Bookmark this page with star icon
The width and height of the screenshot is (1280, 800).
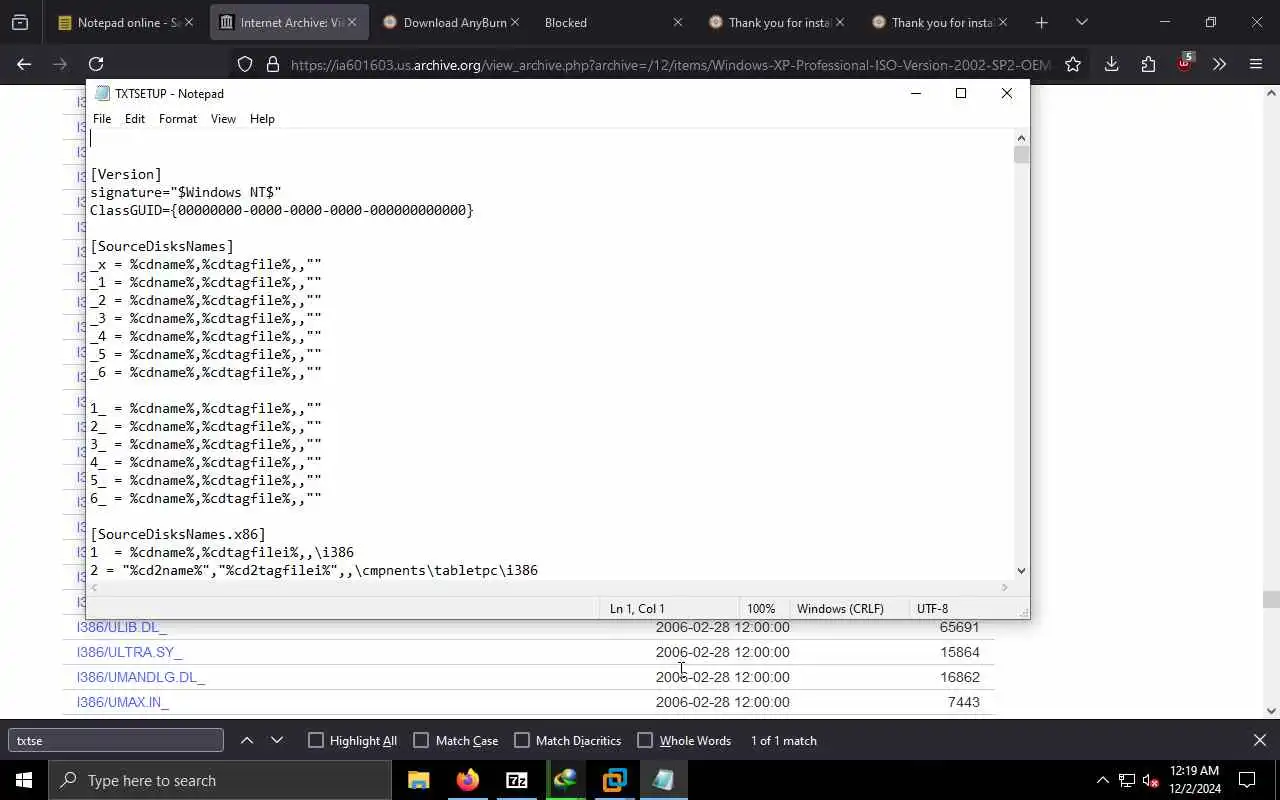click(1073, 64)
